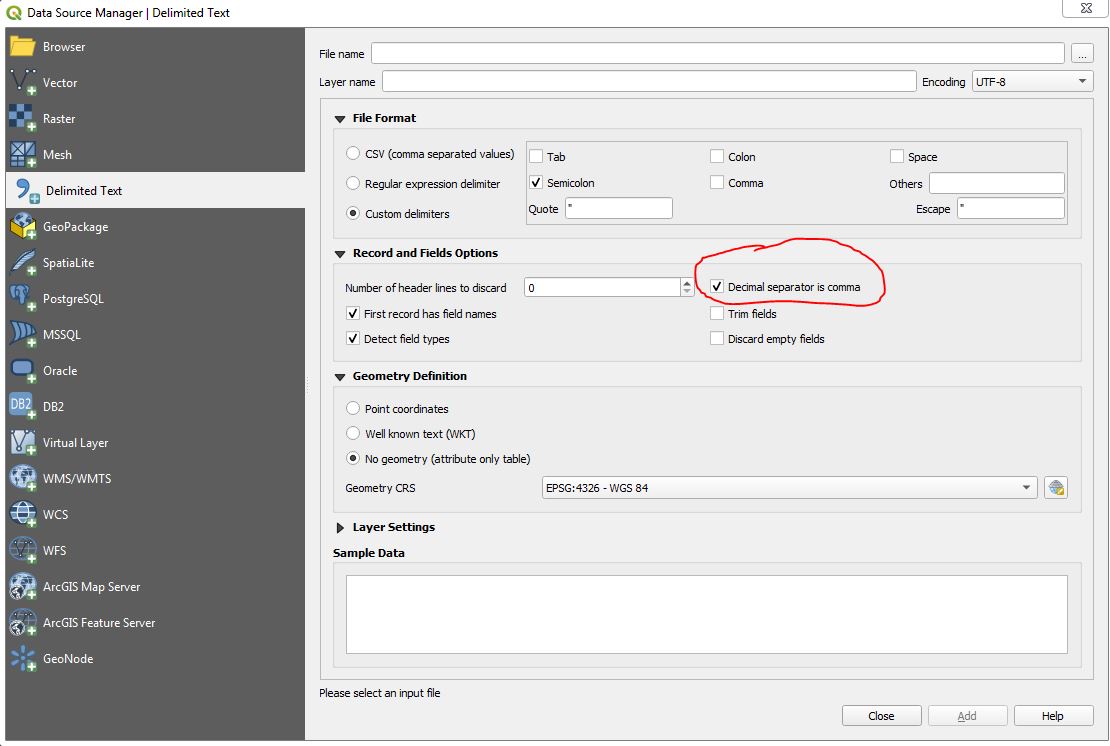
Task: Select Custom delimiters option
Action: point(353,213)
